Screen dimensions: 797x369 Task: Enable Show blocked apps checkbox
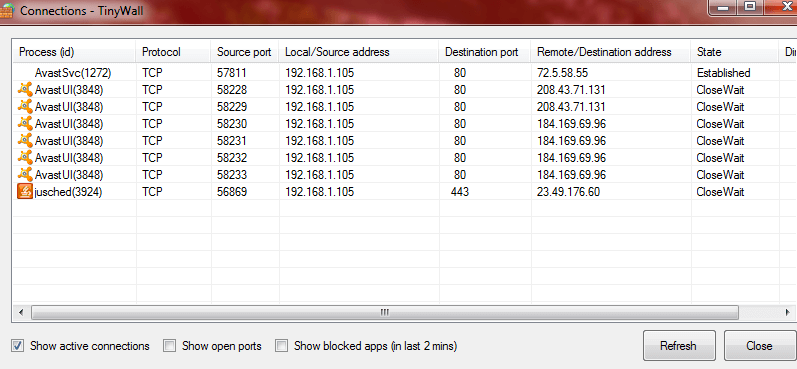(282, 346)
